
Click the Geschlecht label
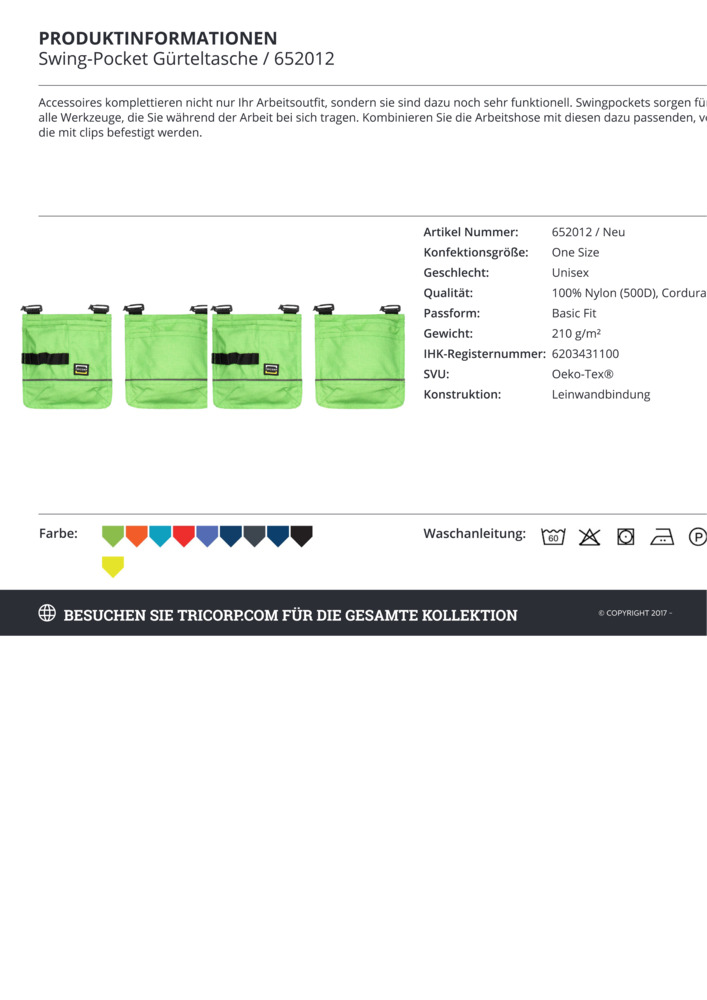click(456, 273)
